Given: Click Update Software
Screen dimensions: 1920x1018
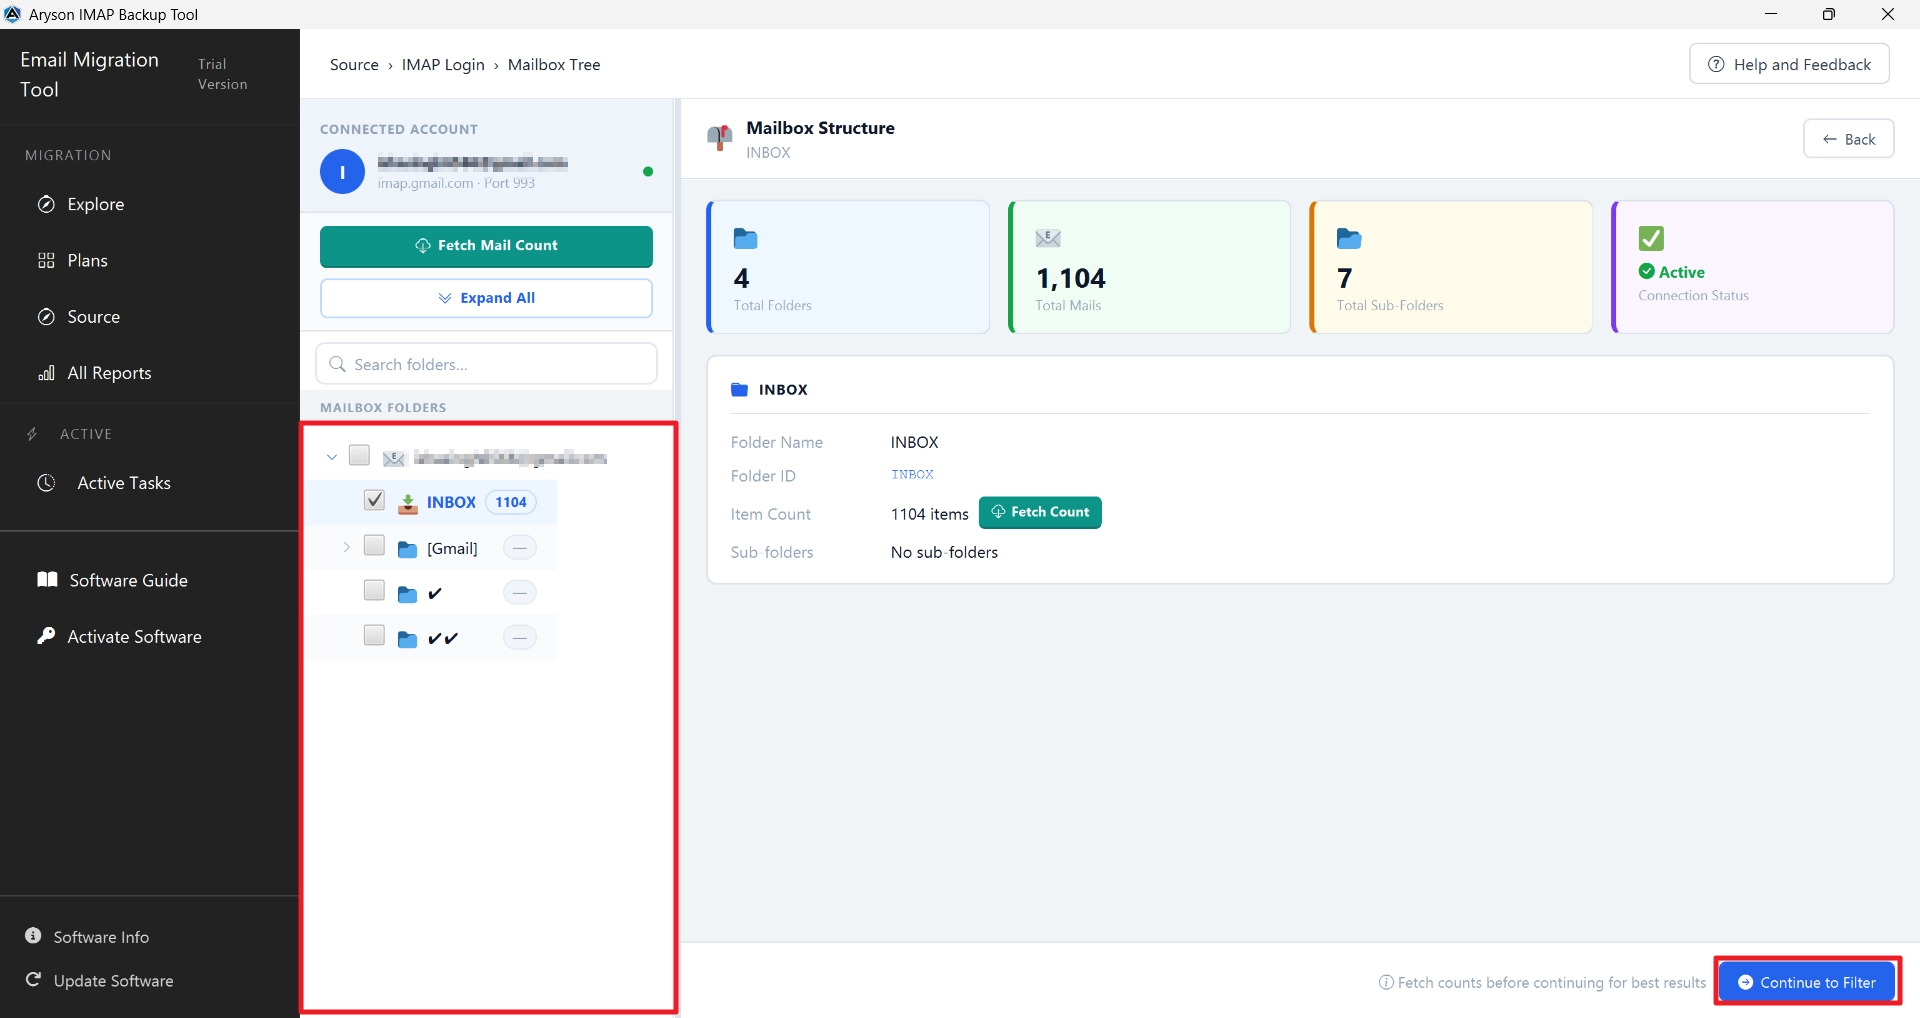Looking at the screenshot, I should coord(112,981).
